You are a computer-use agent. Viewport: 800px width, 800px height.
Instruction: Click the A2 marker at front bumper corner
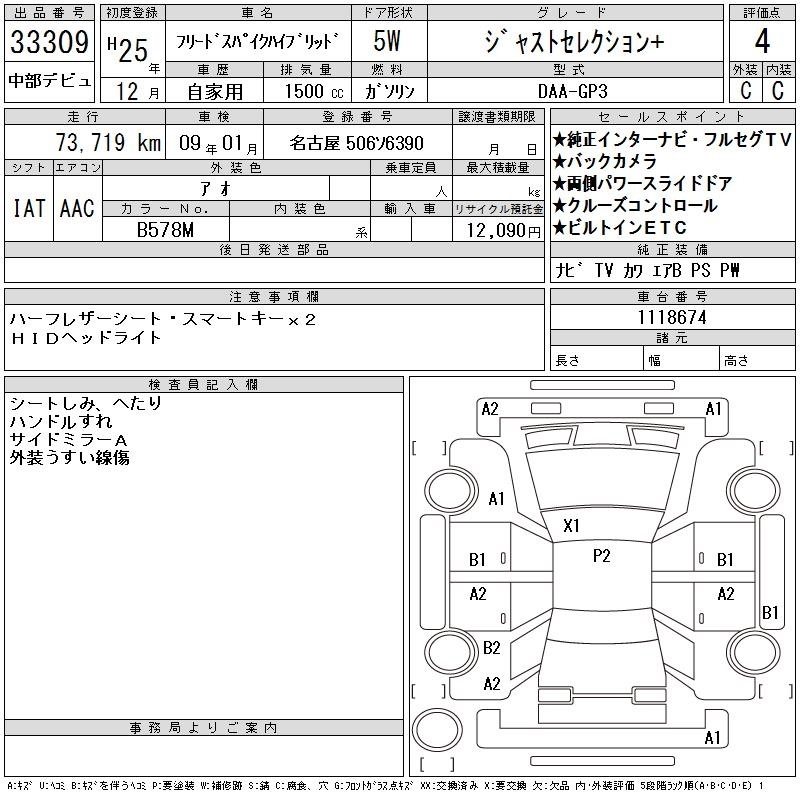point(490,408)
